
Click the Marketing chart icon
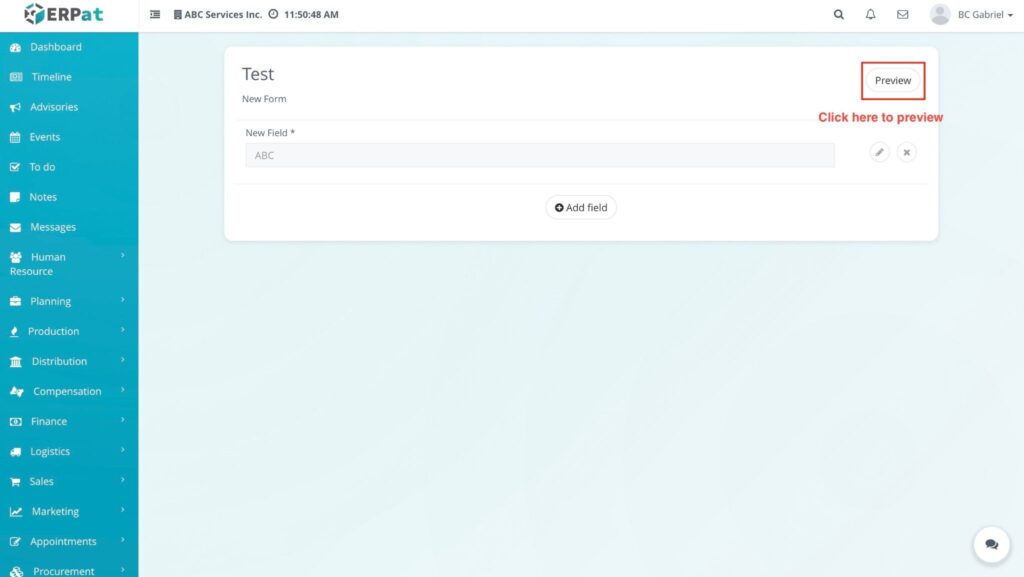[x=16, y=512]
